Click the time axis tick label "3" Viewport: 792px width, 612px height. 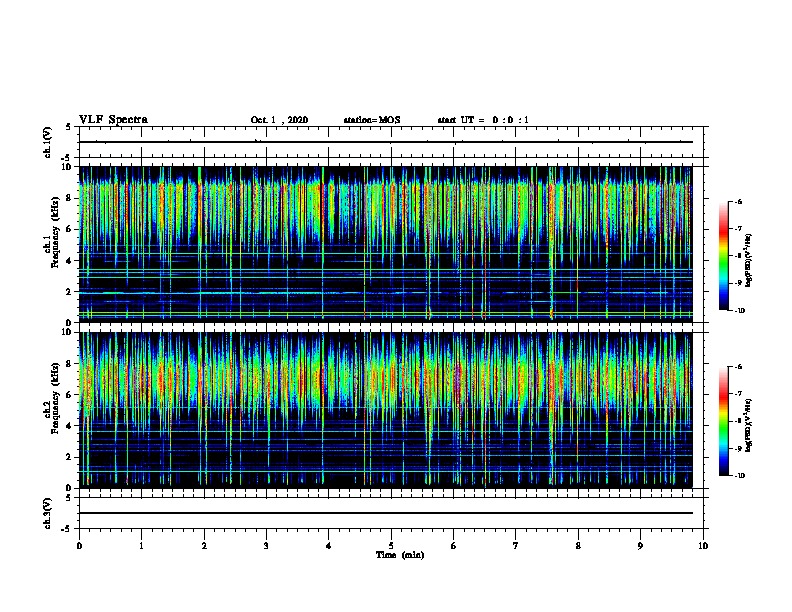tap(266, 545)
